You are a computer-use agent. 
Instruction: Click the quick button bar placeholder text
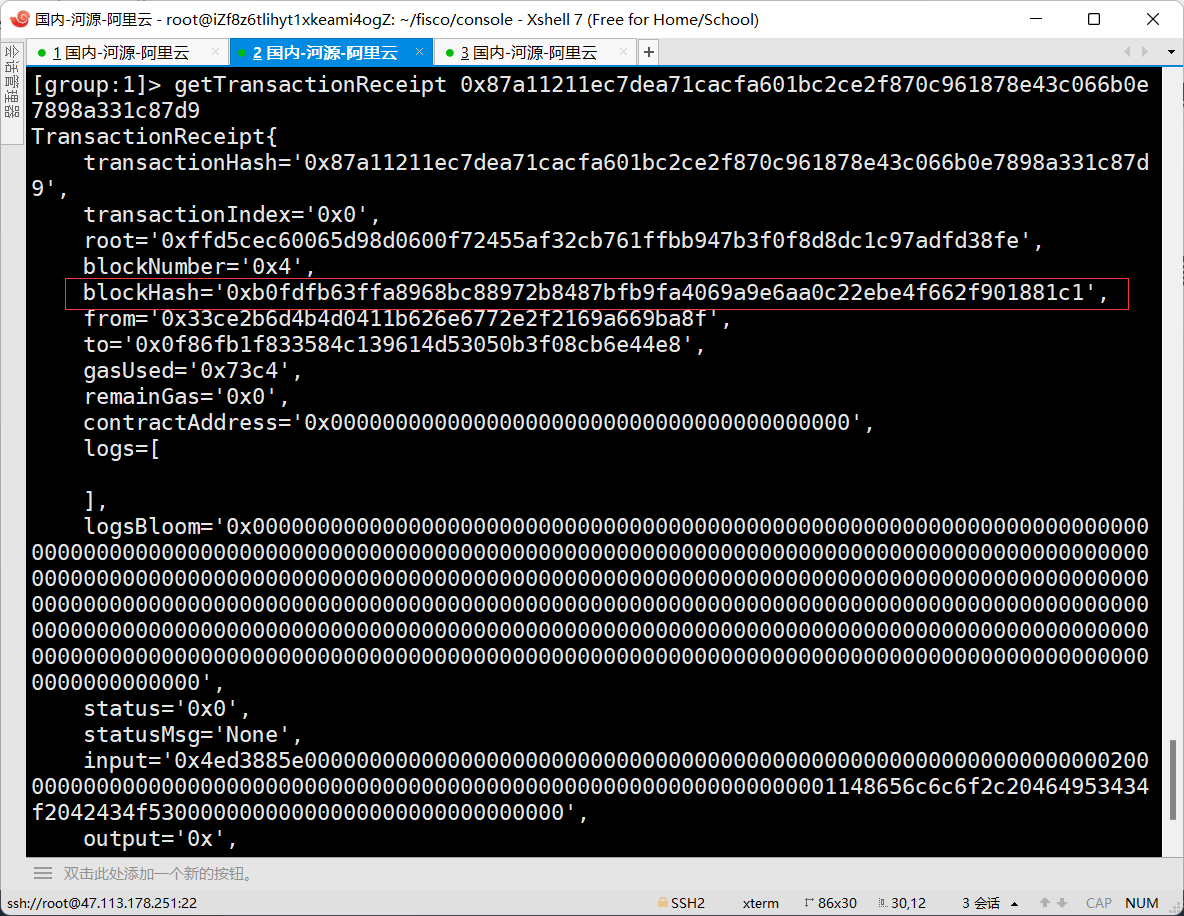coord(158,873)
